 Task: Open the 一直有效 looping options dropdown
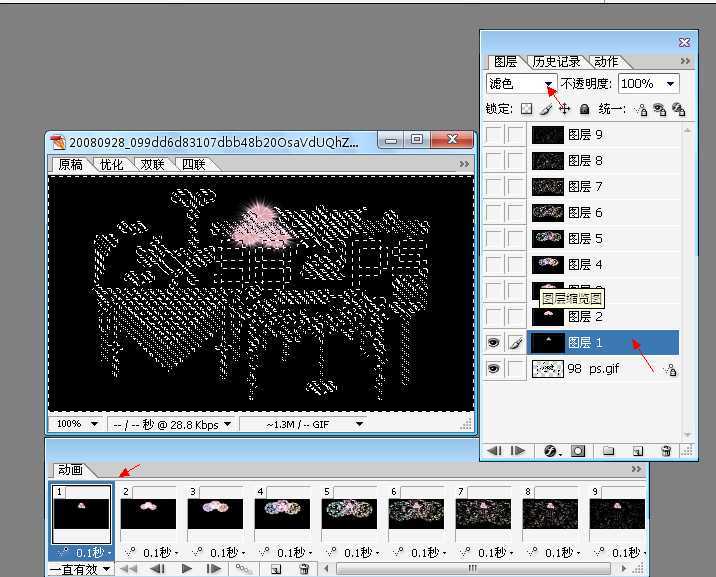106,569
